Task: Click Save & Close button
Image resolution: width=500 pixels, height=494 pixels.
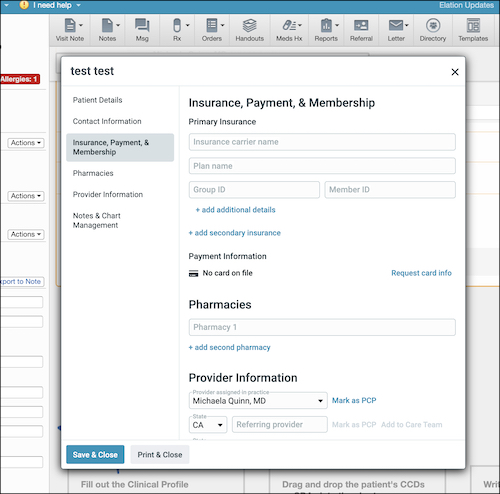Action: [x=95, y=455]
